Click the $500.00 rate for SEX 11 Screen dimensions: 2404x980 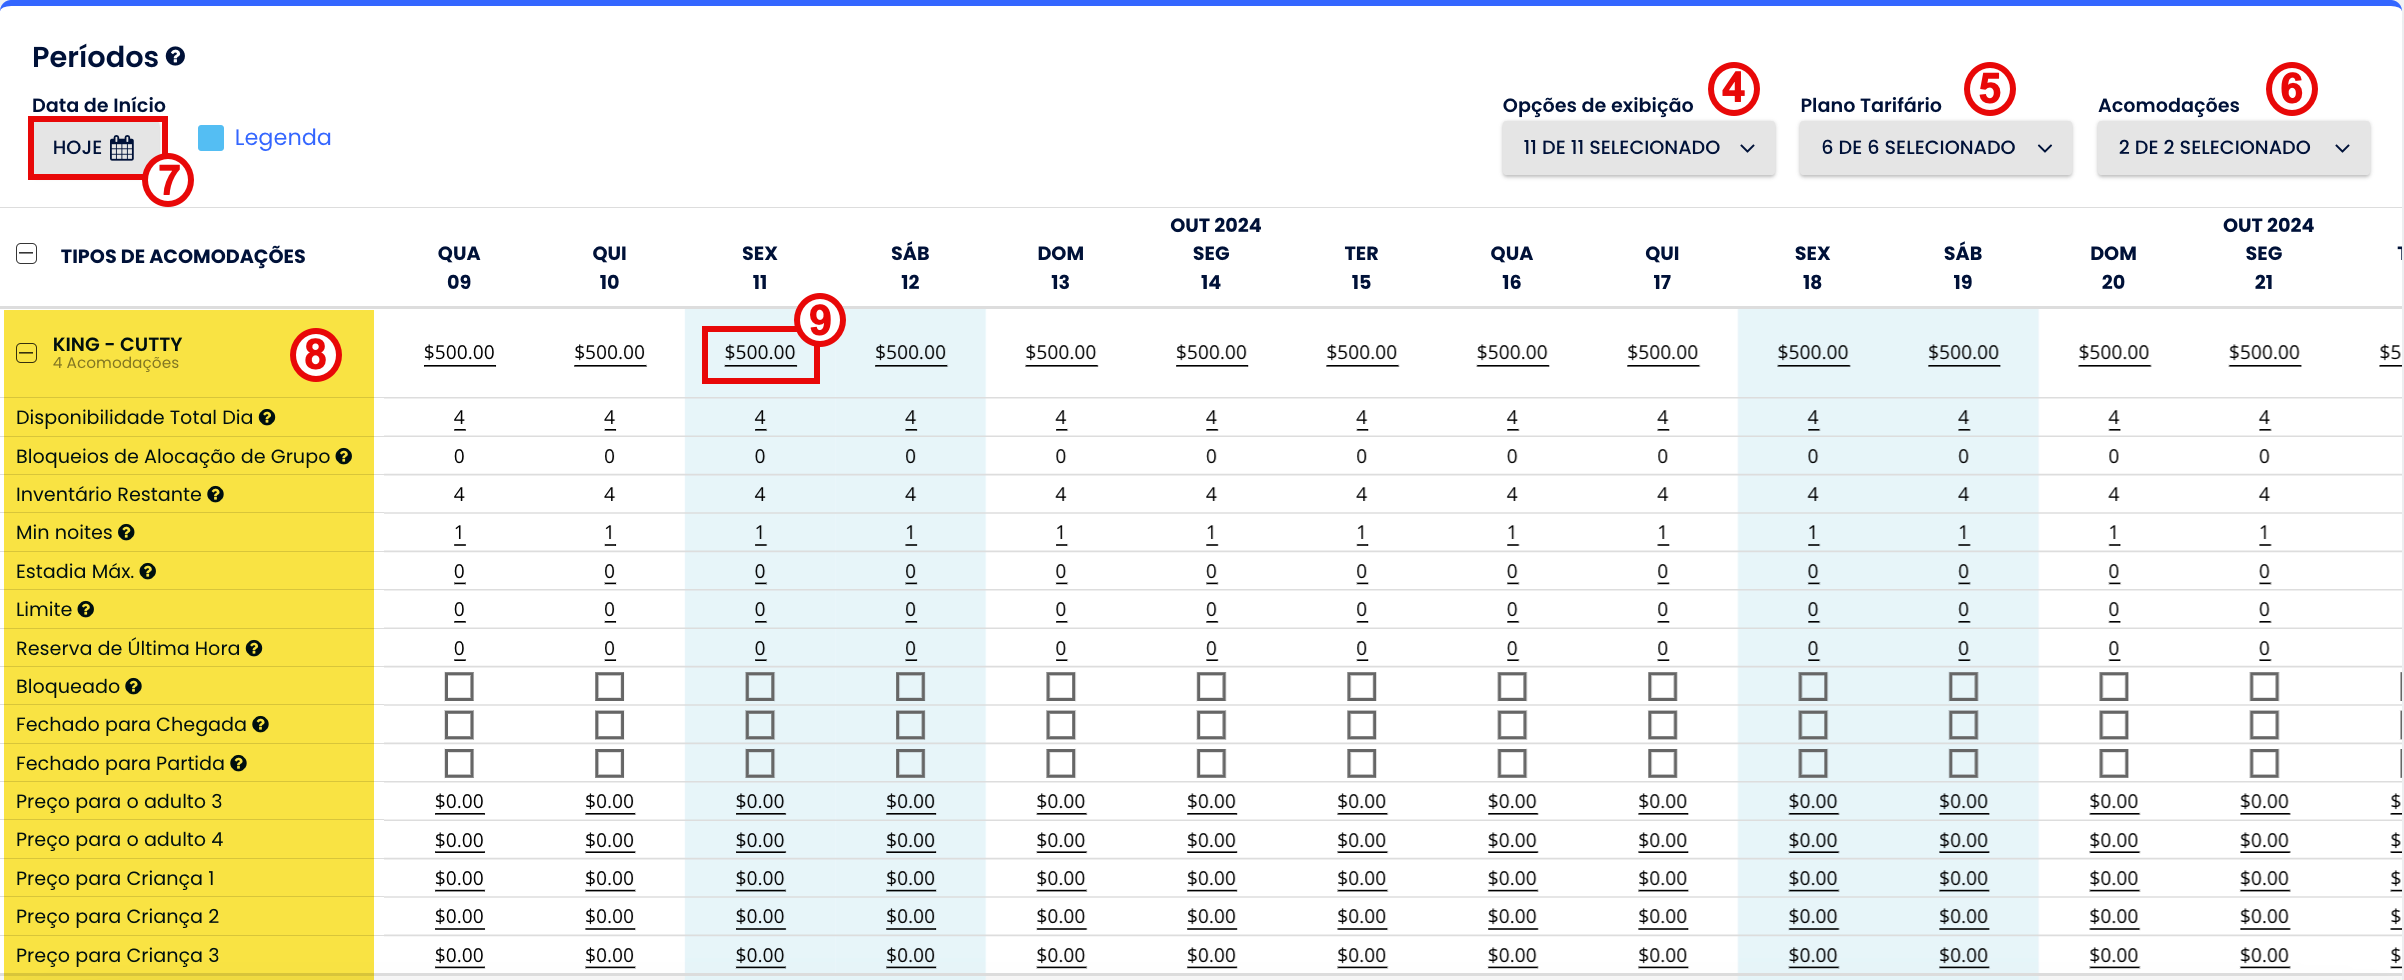click(760, 353)
